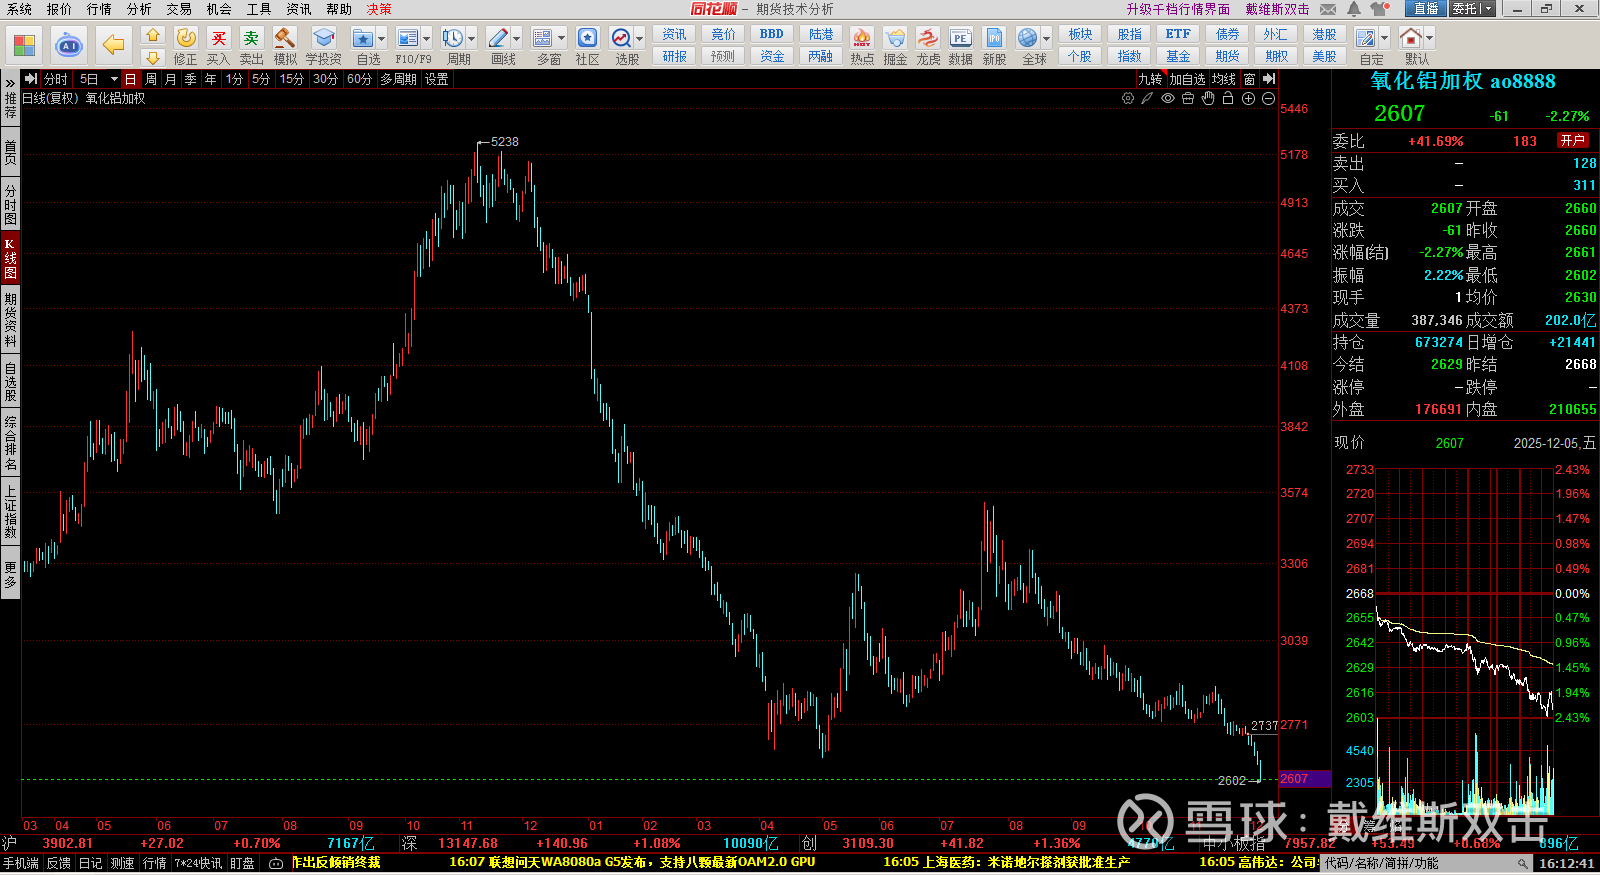Viewport: 1600px width, 875px height.
Task: Expand the F10/F9 dropdown arrow
Action: tap(427, 39)
